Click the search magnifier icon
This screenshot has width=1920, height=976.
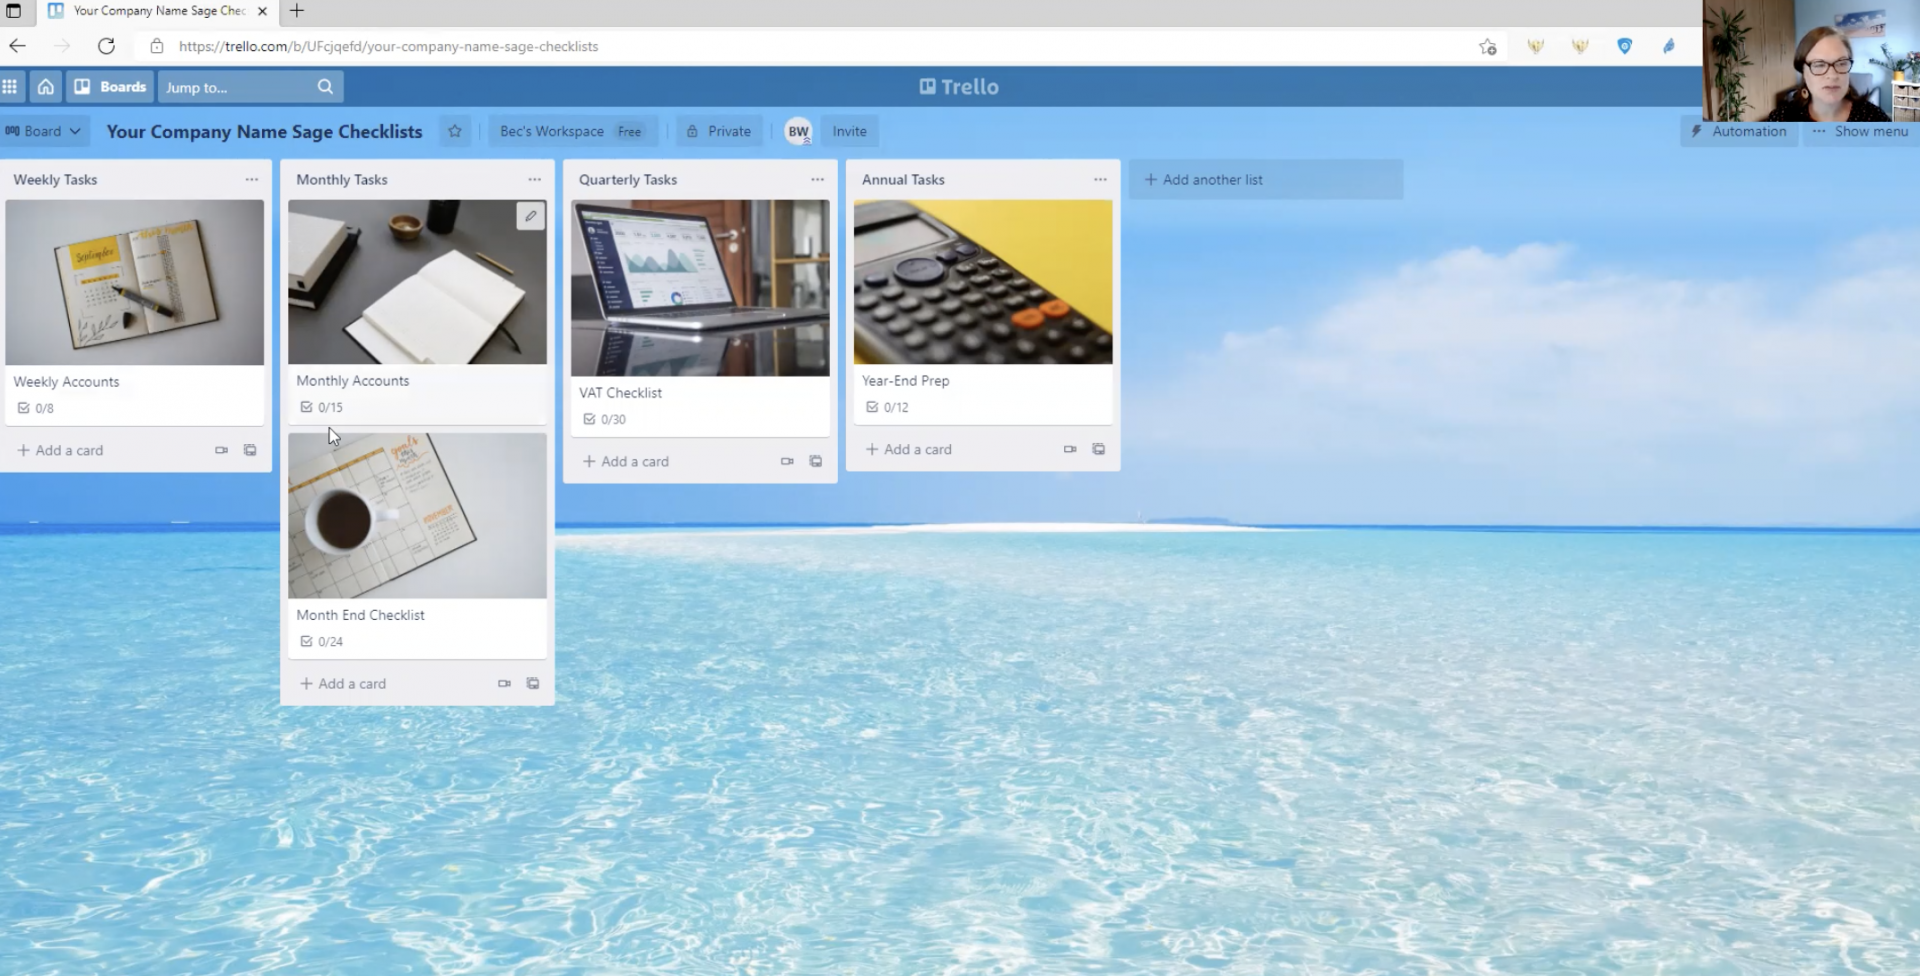click(325, 87)
